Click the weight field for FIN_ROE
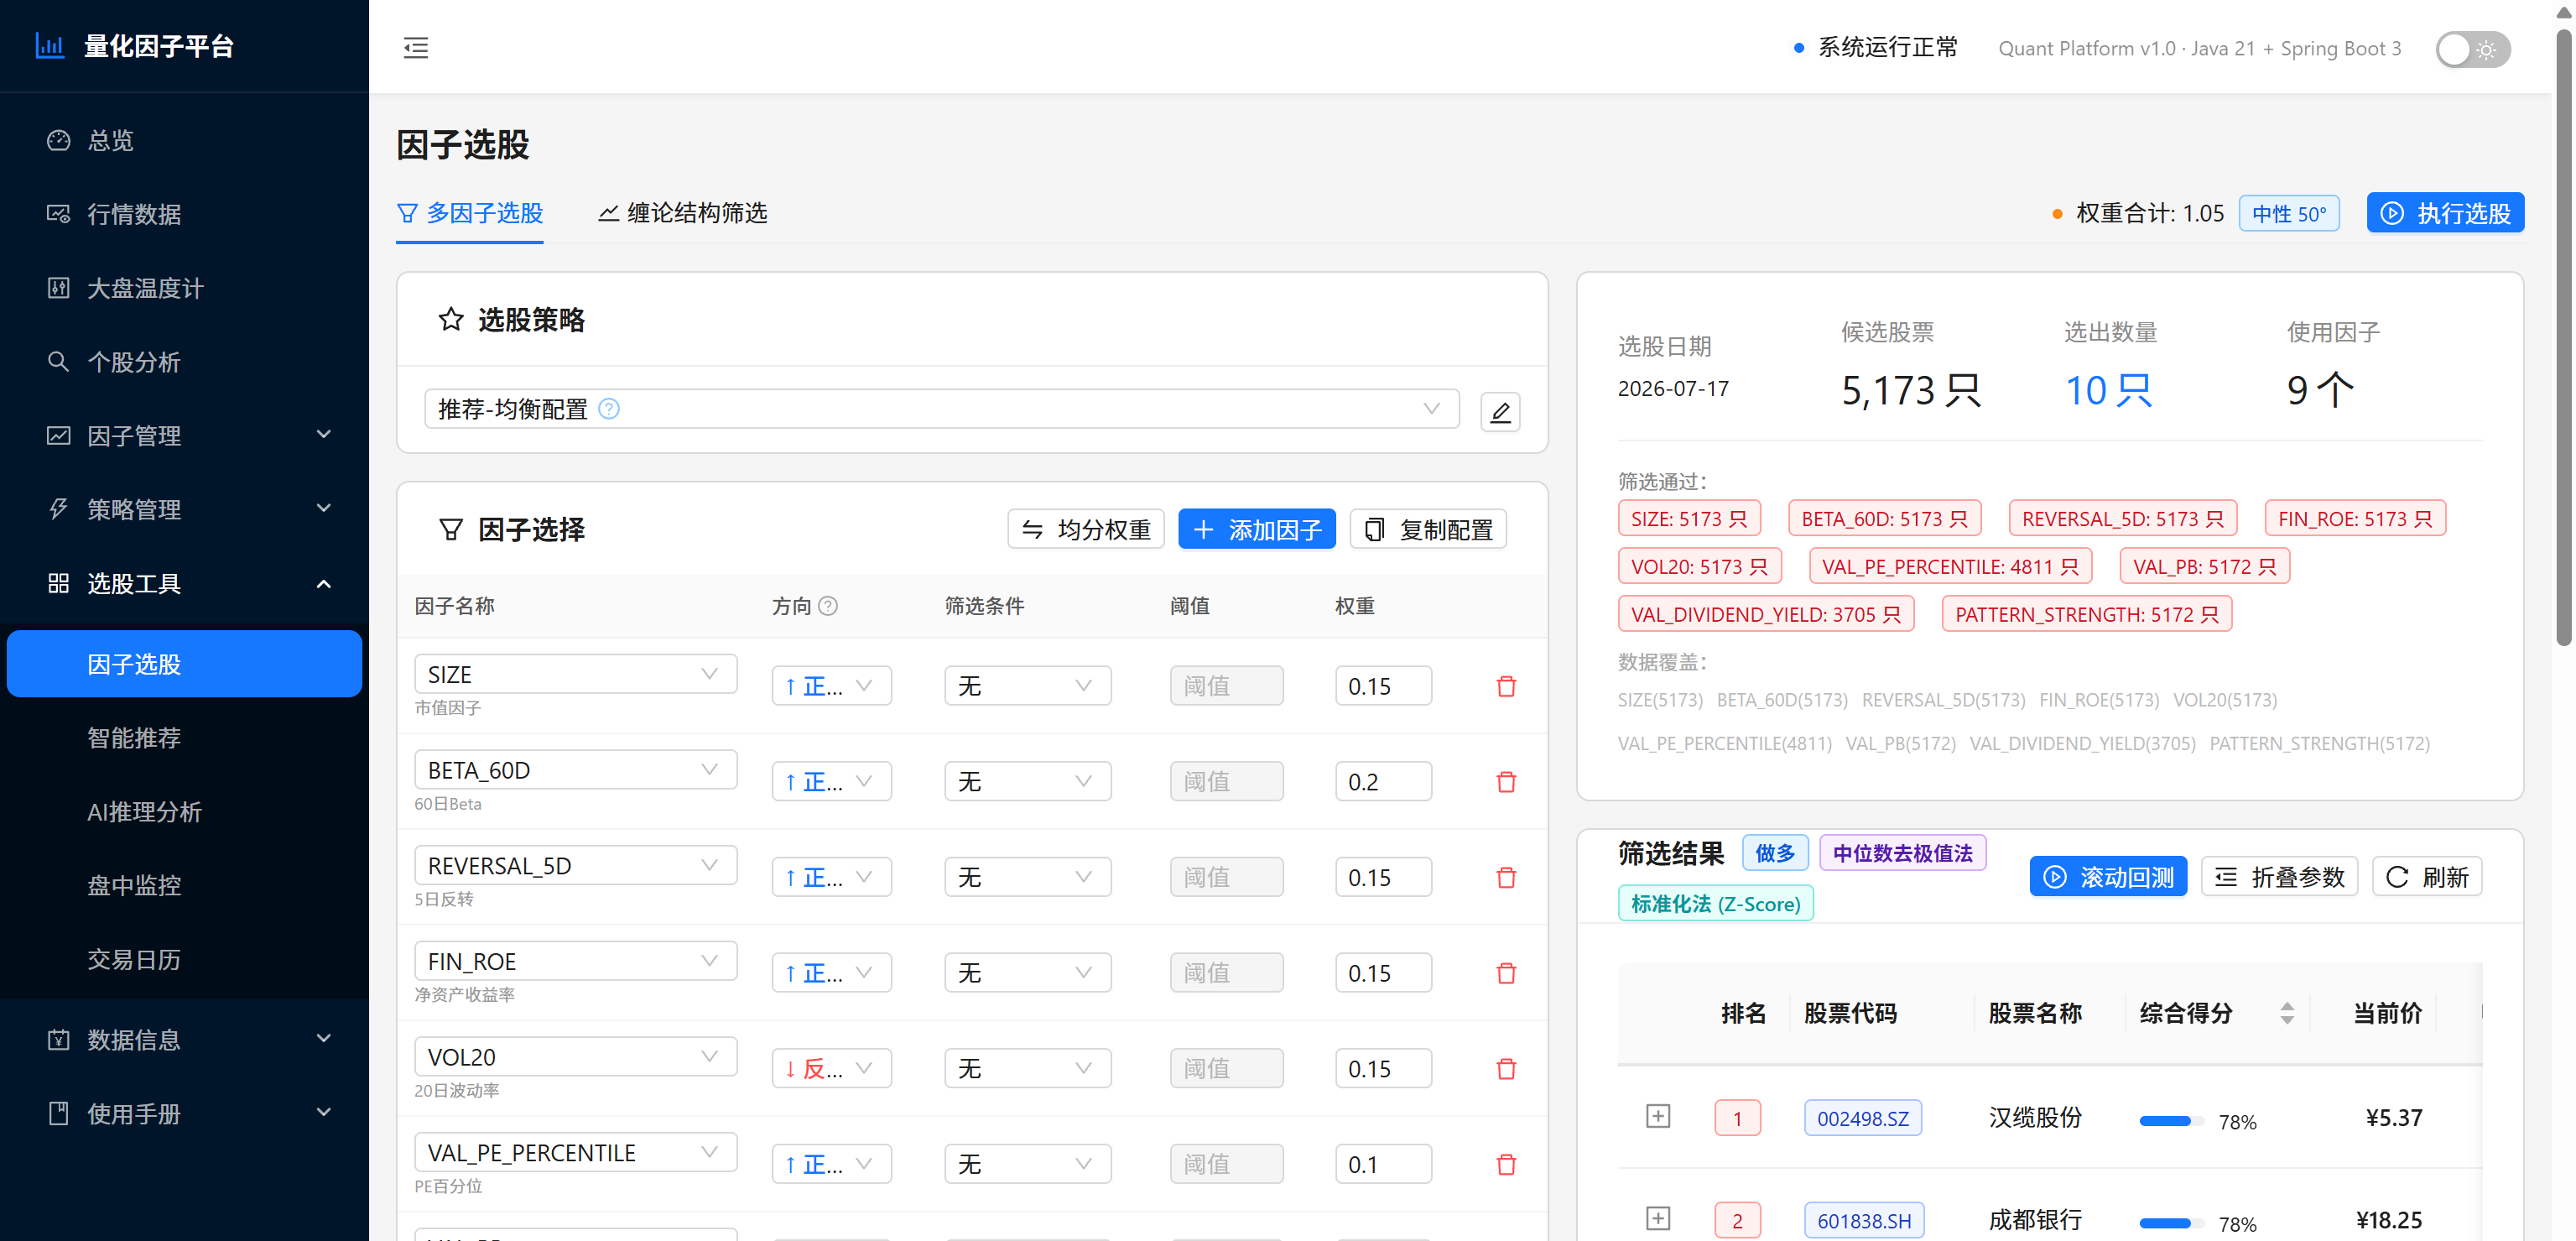2576x1241 pixels. tap(1383, 973)
